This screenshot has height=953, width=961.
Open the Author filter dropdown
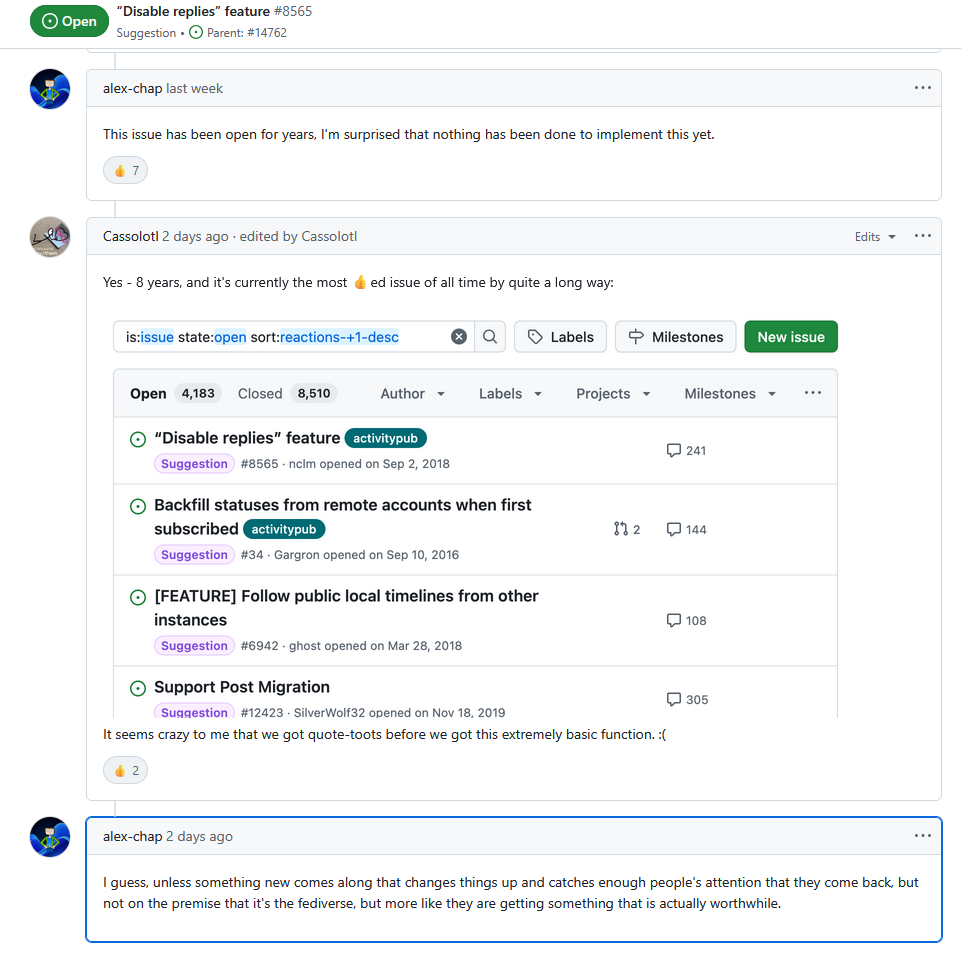click(x=412, y=394)
